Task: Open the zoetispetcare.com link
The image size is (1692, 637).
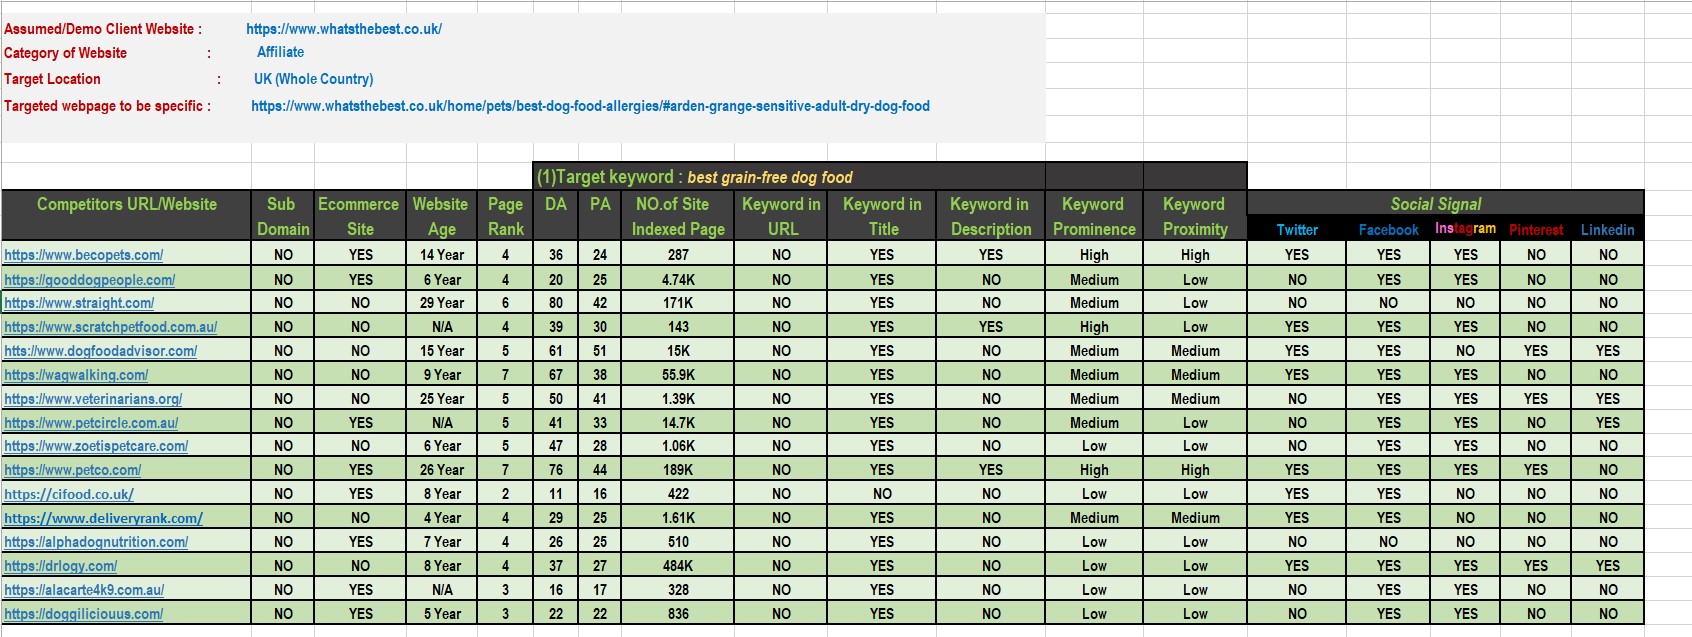Action: pyautogui.click(x=96, y=446)
